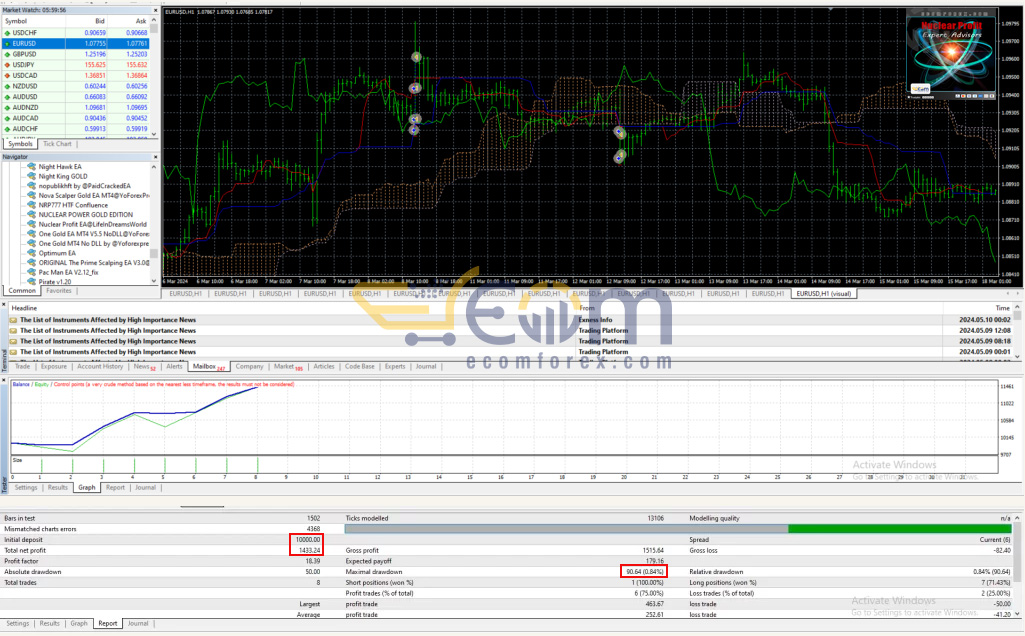Open the Code Base tab in Terminal

[360, 367]
